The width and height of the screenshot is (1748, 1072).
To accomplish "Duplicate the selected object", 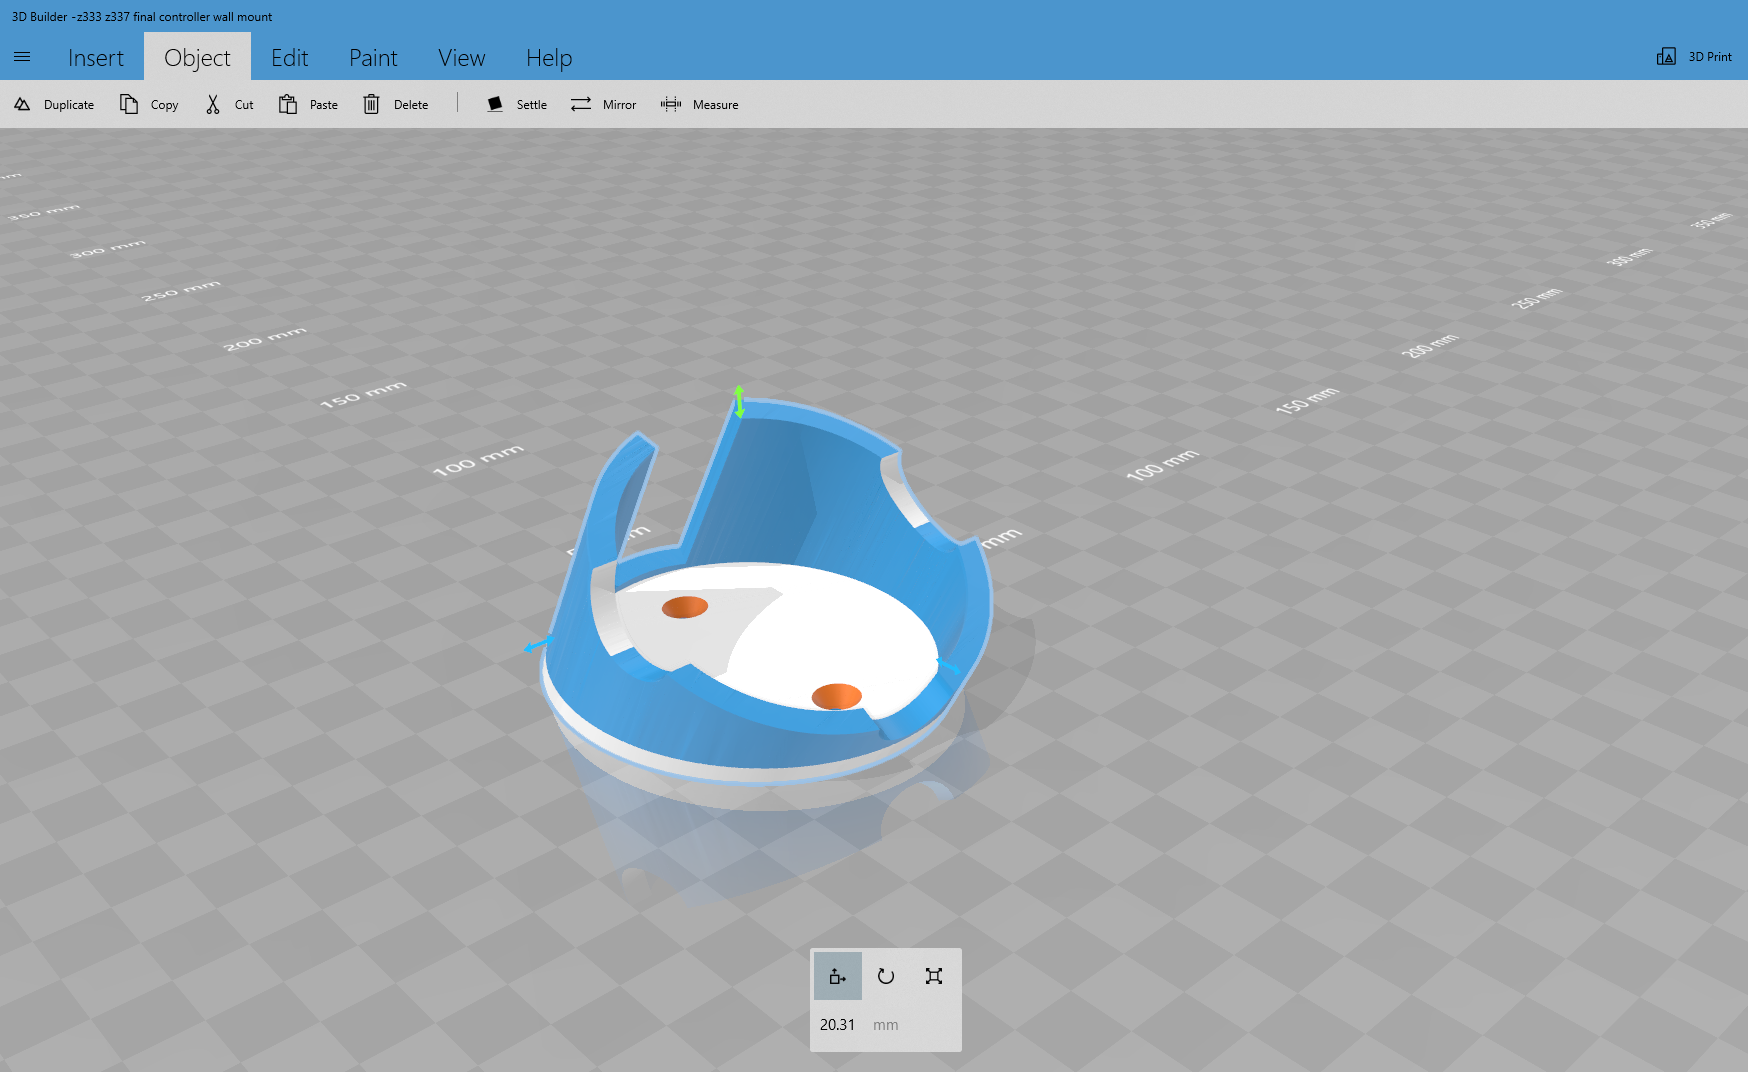I will [54, 105].
